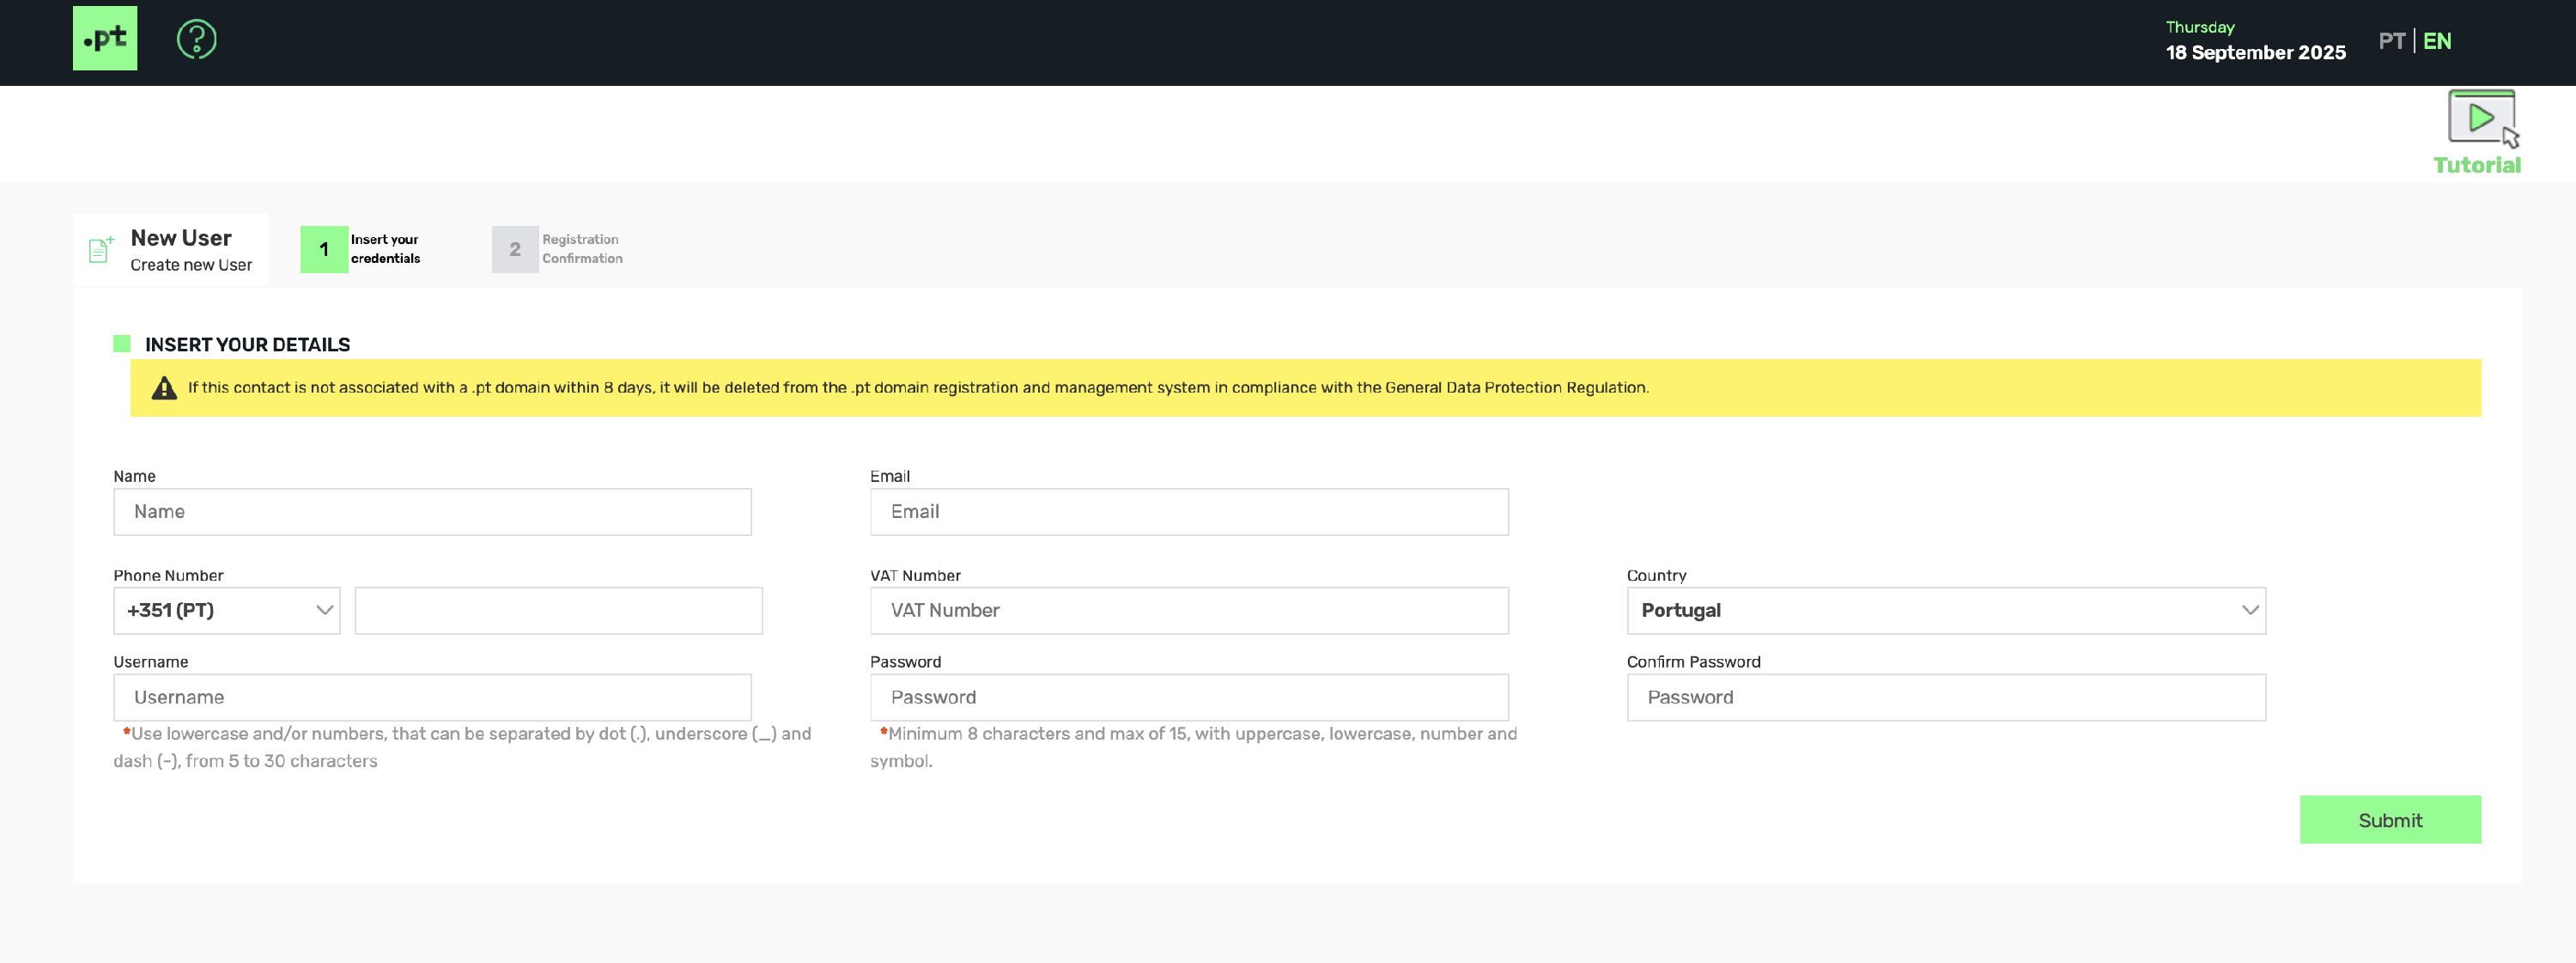Viewport: 2576px width, 963px height.
Task: Focus the VAT Number field
Action: click(1188, 610)
